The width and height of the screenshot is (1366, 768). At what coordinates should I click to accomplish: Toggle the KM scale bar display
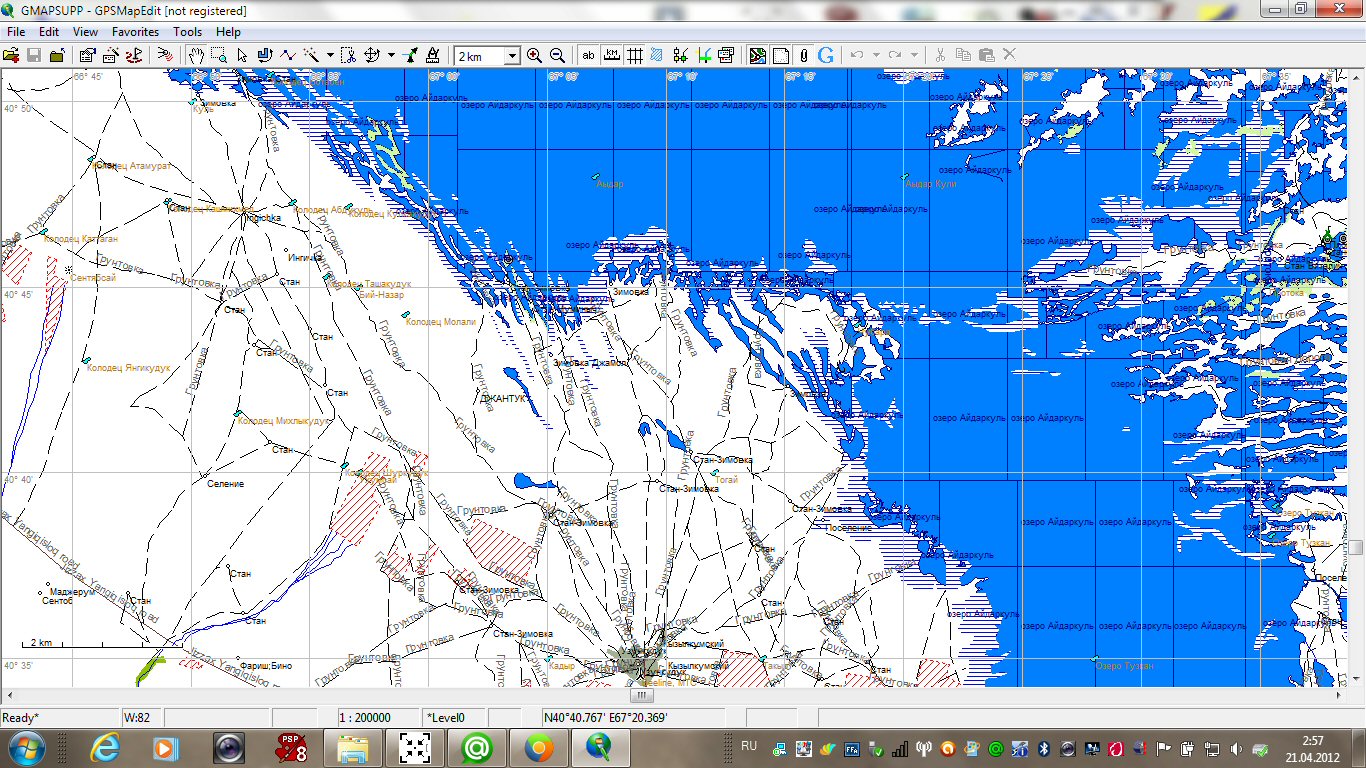tap(611, 56)
